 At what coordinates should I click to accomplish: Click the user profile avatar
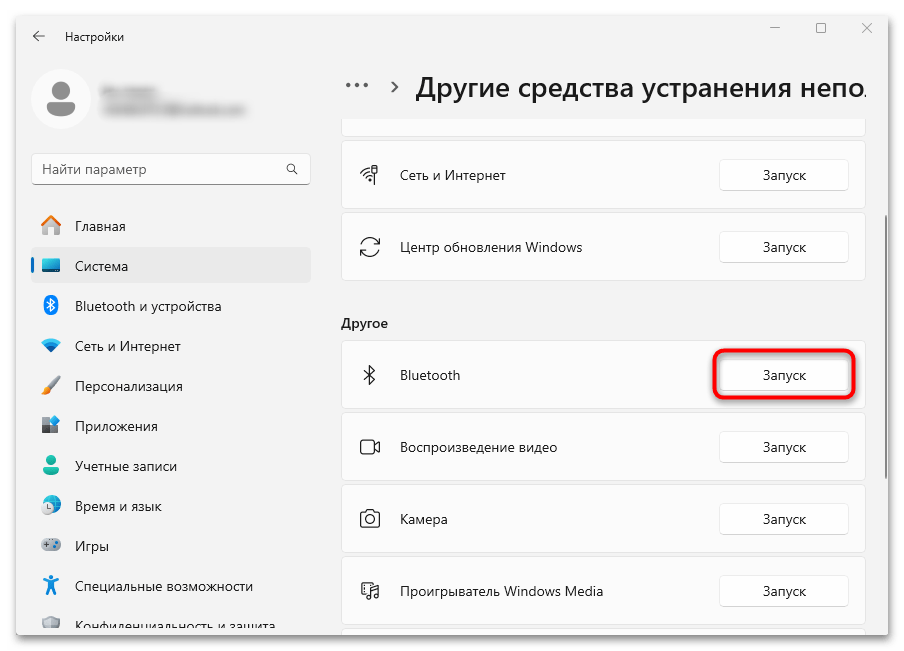tap(61, 99)
